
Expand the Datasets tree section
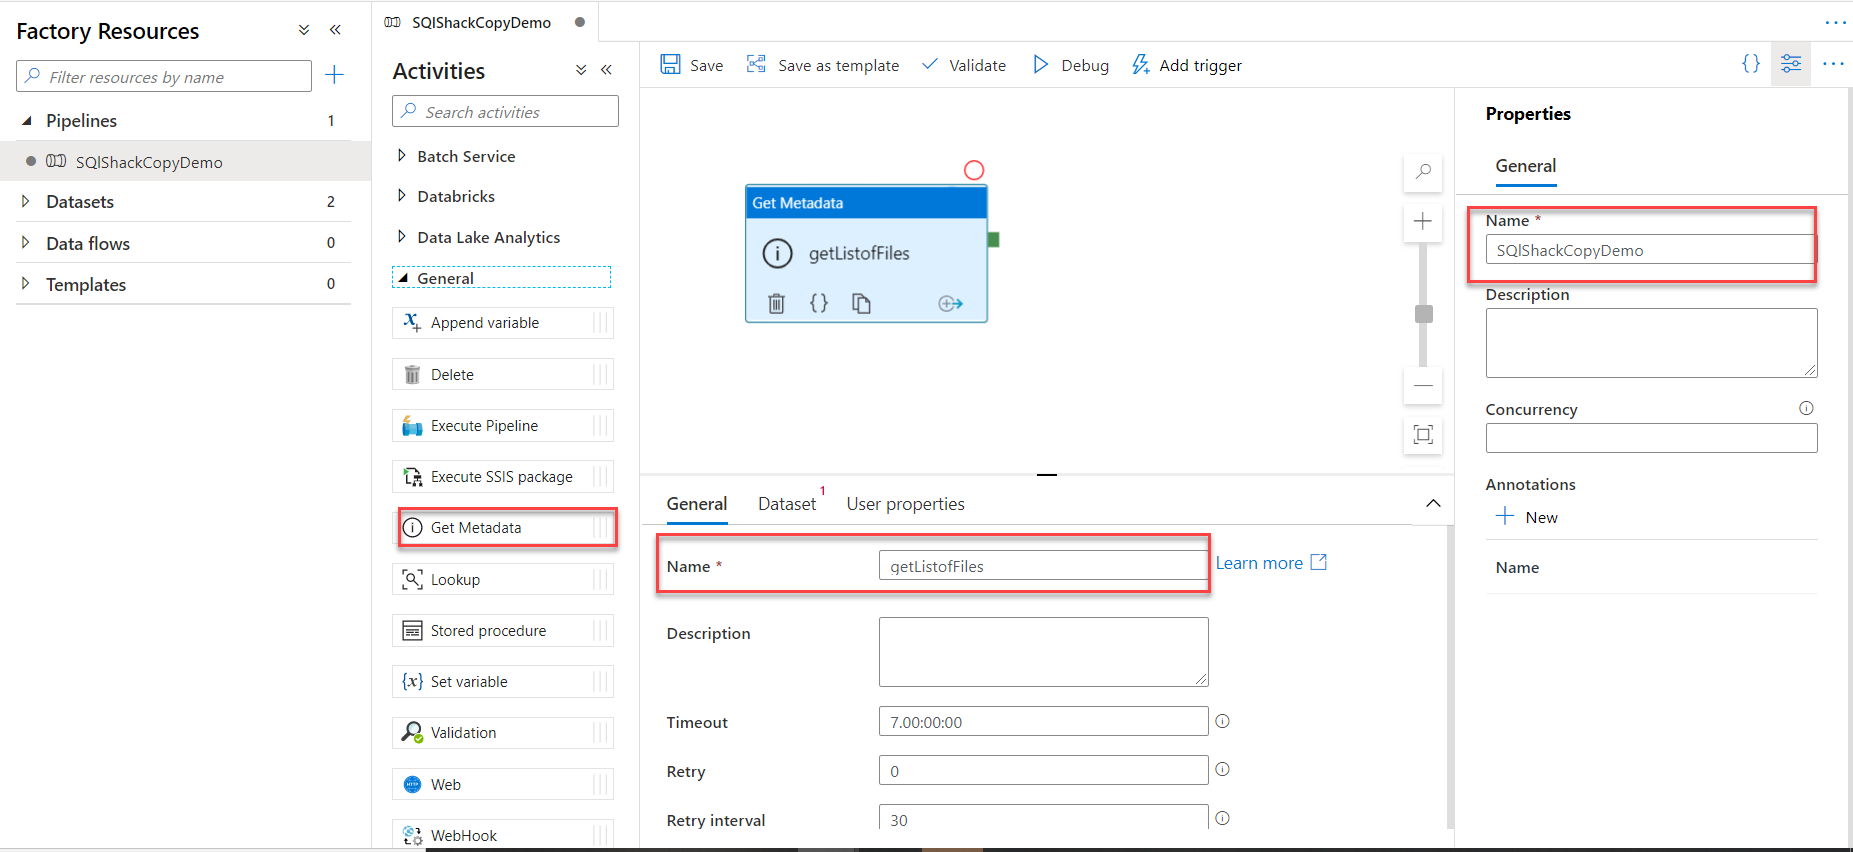(26, 202)
